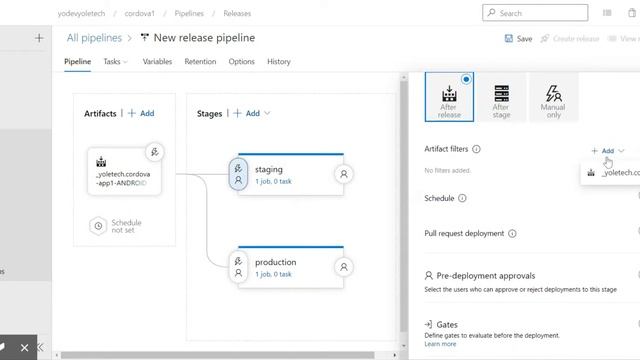Image resolution: width=640 pixels, height=360 pixels.
Task: Select the production stage name
Action: pos(276,262)
